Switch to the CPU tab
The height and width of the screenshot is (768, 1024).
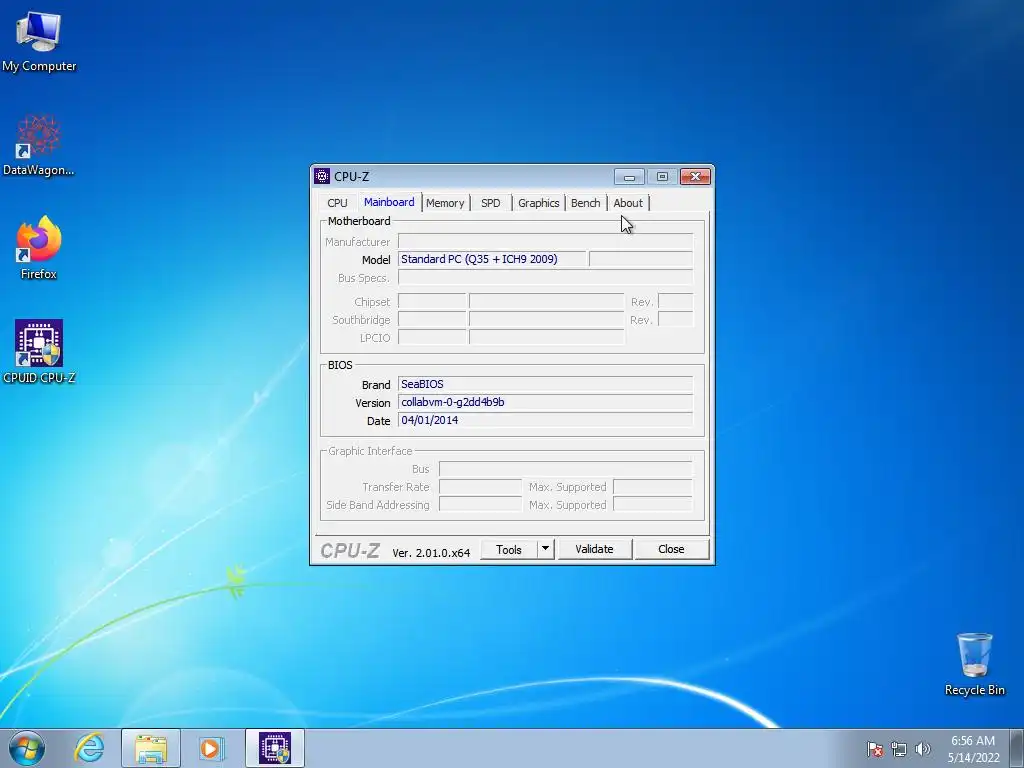(x=338, y=203)
